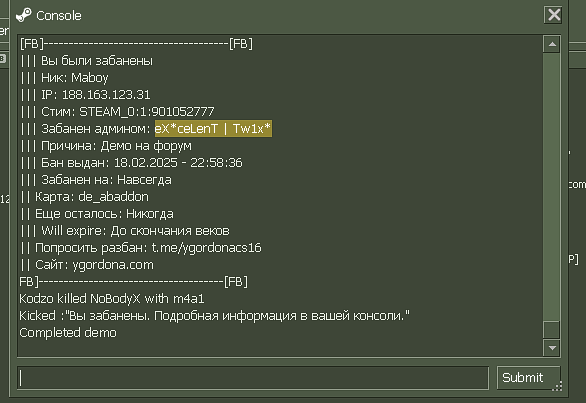Viewport: 586px width, 403px height.
Task: Click the Kodzo killed NoBodyX log line
Action: point(112,299)
